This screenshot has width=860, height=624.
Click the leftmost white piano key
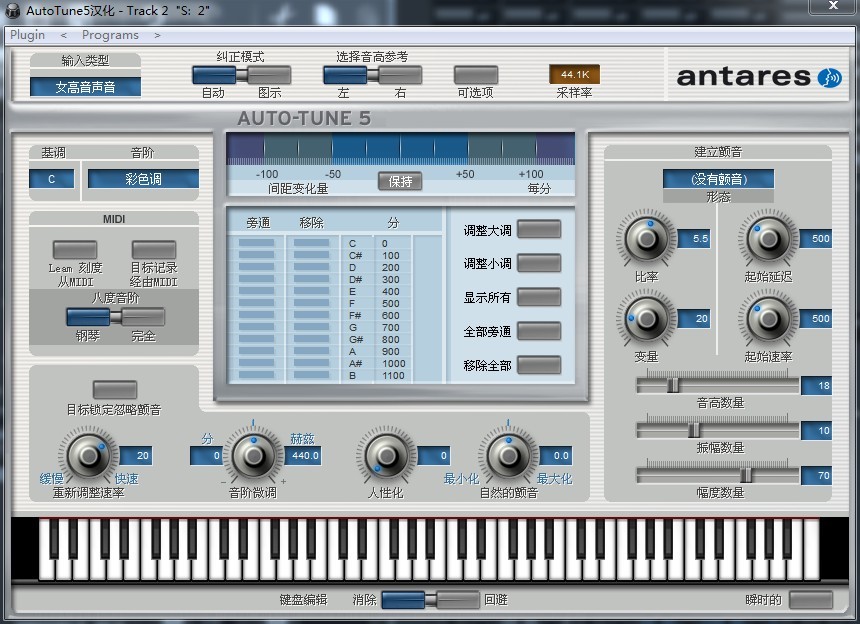(46, 549)
